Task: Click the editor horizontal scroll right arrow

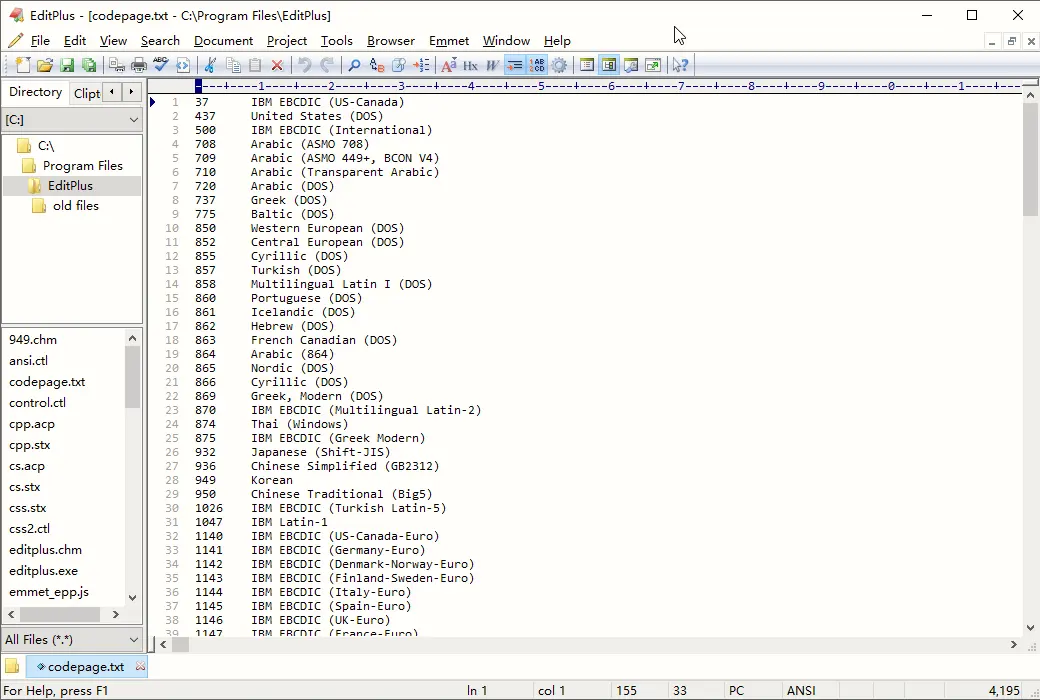Action: [1013, 644]
